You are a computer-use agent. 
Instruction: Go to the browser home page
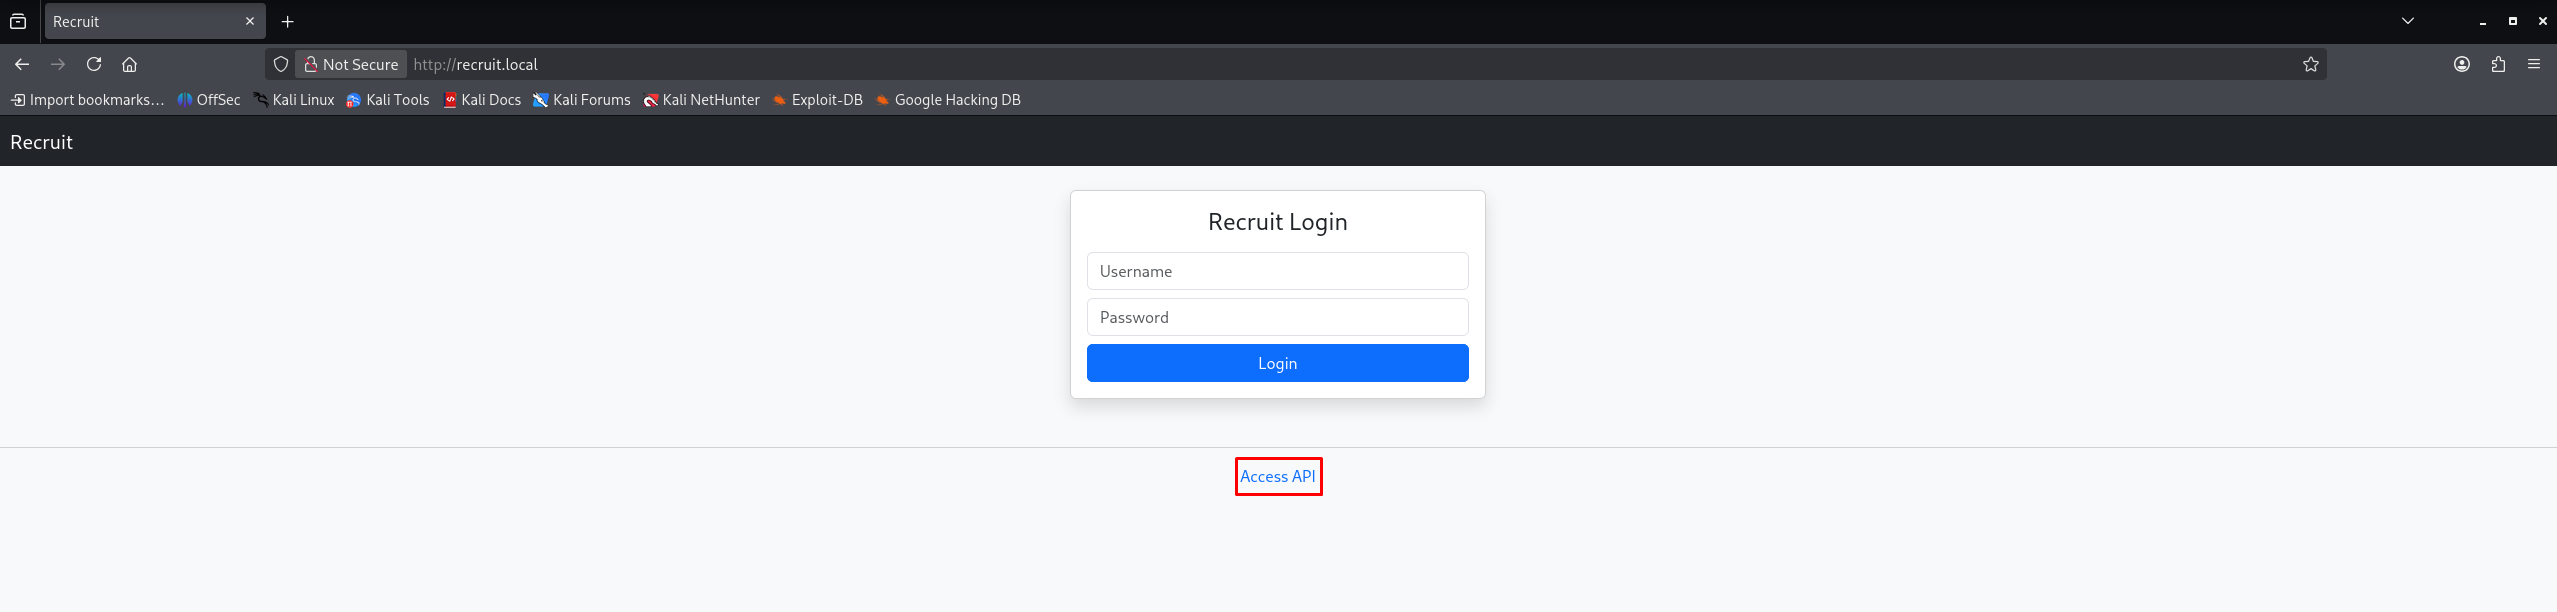(x=129, y=64)
